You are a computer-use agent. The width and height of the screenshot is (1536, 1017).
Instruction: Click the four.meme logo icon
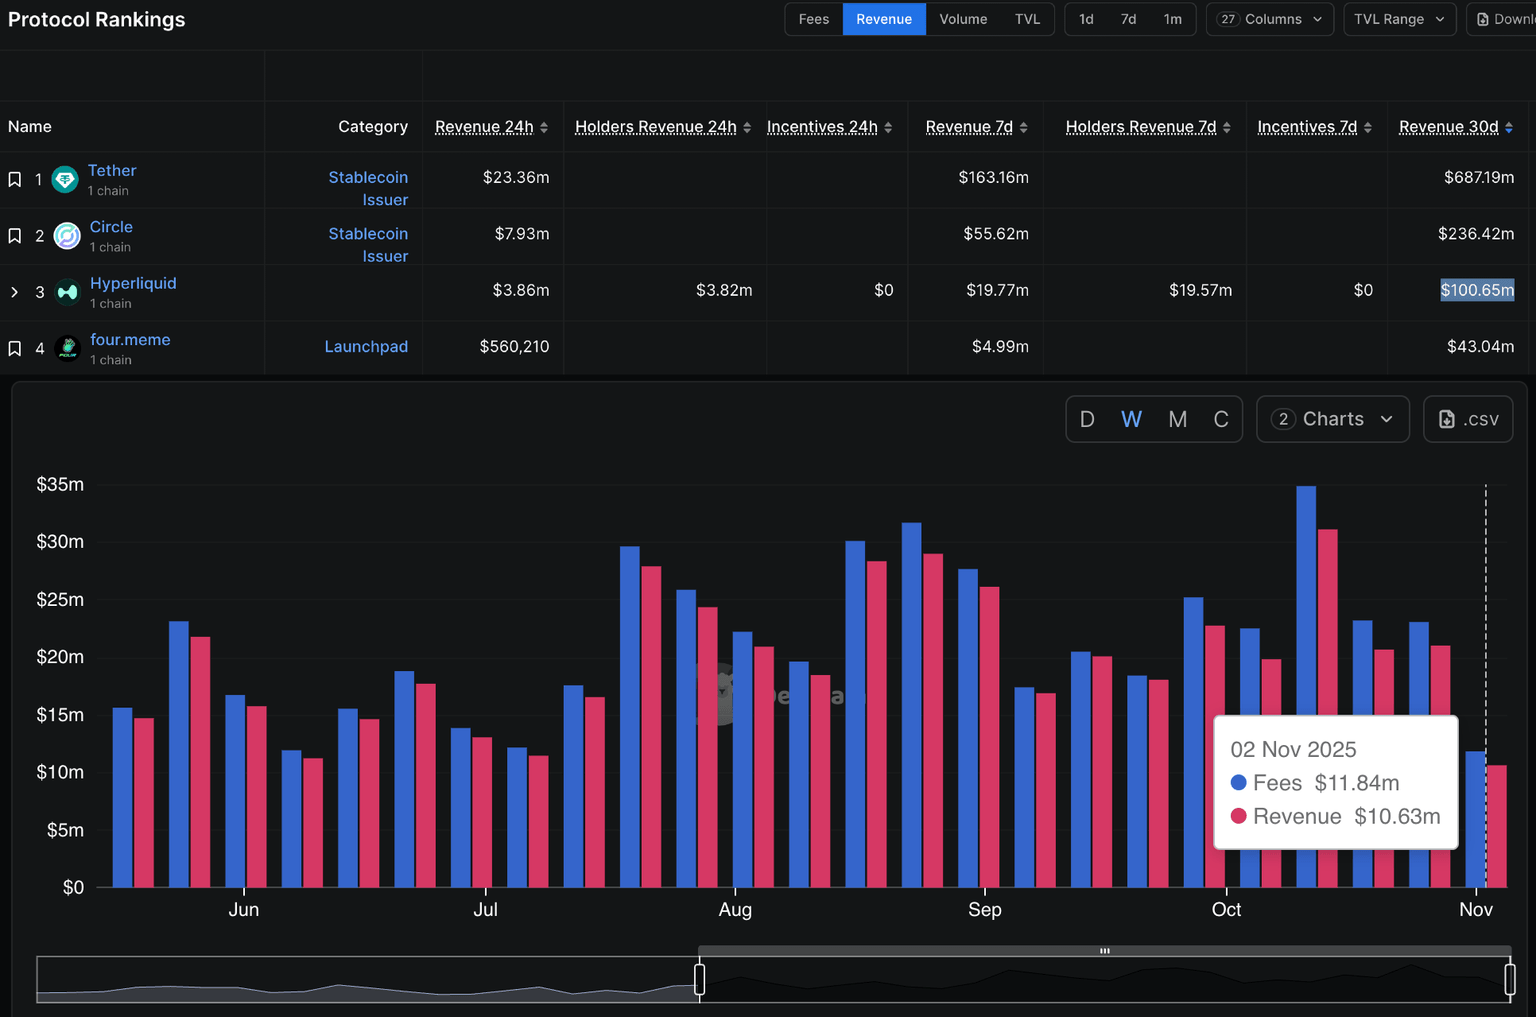pos(67,348)
